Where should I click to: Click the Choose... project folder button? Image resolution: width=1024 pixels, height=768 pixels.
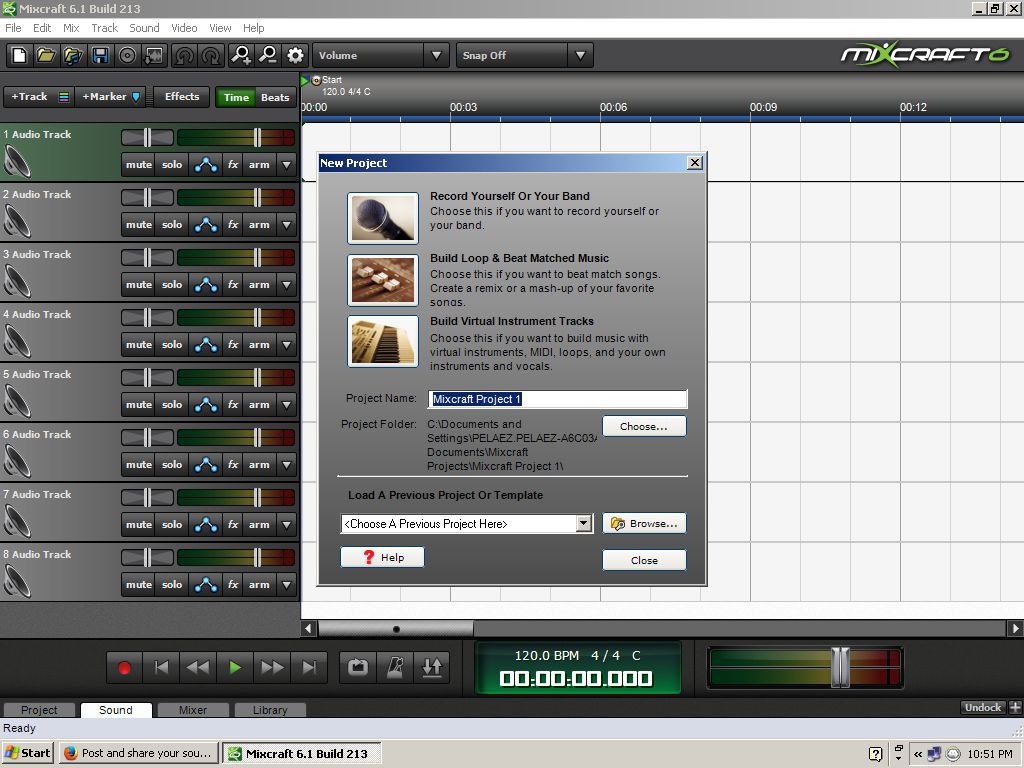pos(644,426)
